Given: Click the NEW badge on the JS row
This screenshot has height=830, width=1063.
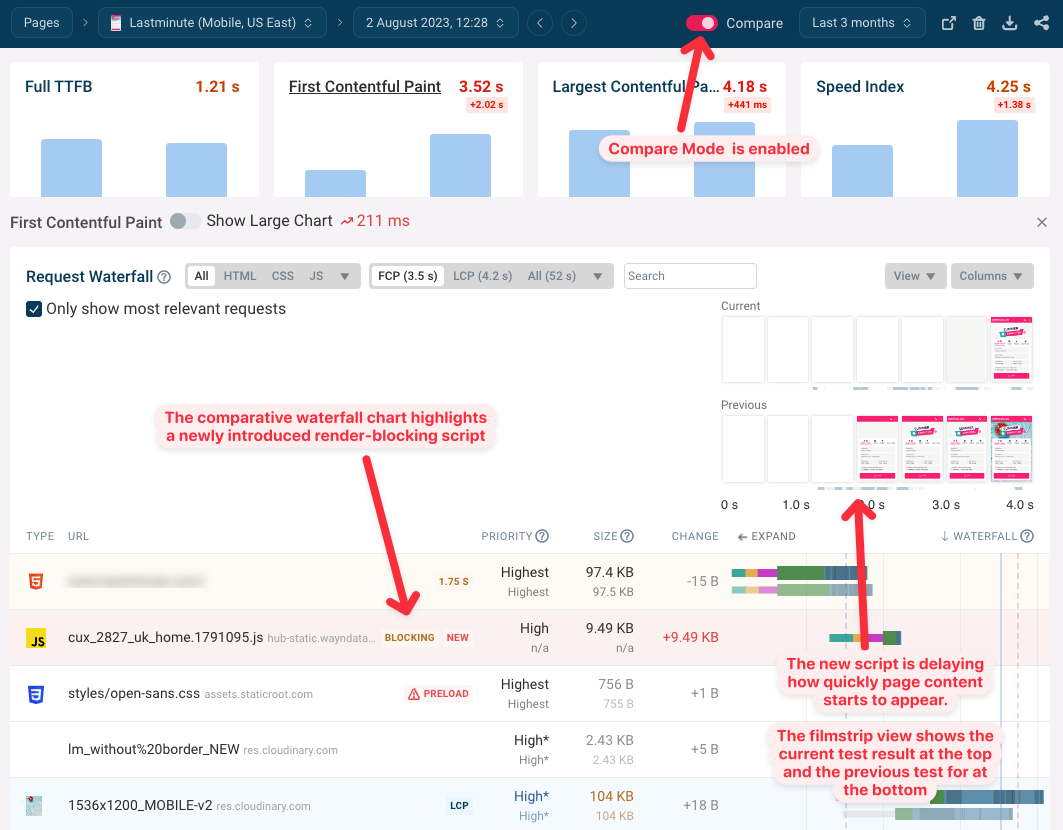Looking at the screenshot, I should pyautogui.click(x=458, y=637).
